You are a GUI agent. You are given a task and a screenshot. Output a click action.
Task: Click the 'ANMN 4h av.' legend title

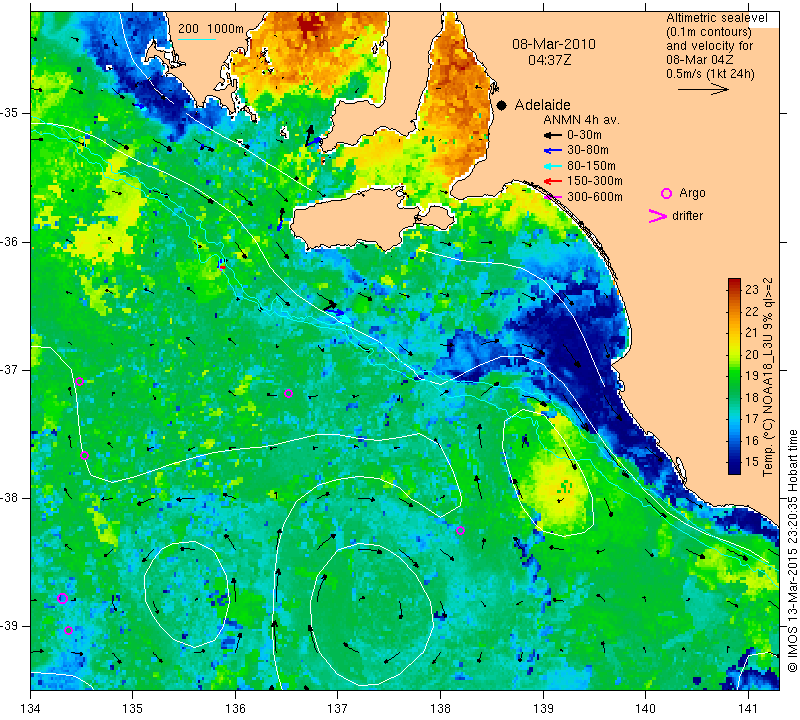pyautogui.click(x=581, y=120)
